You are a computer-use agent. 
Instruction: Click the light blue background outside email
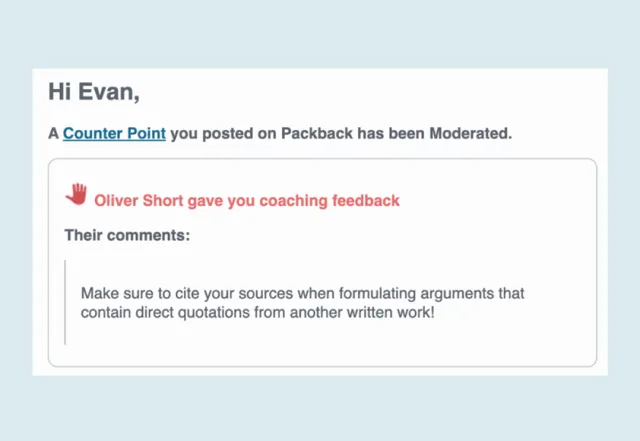320,410
